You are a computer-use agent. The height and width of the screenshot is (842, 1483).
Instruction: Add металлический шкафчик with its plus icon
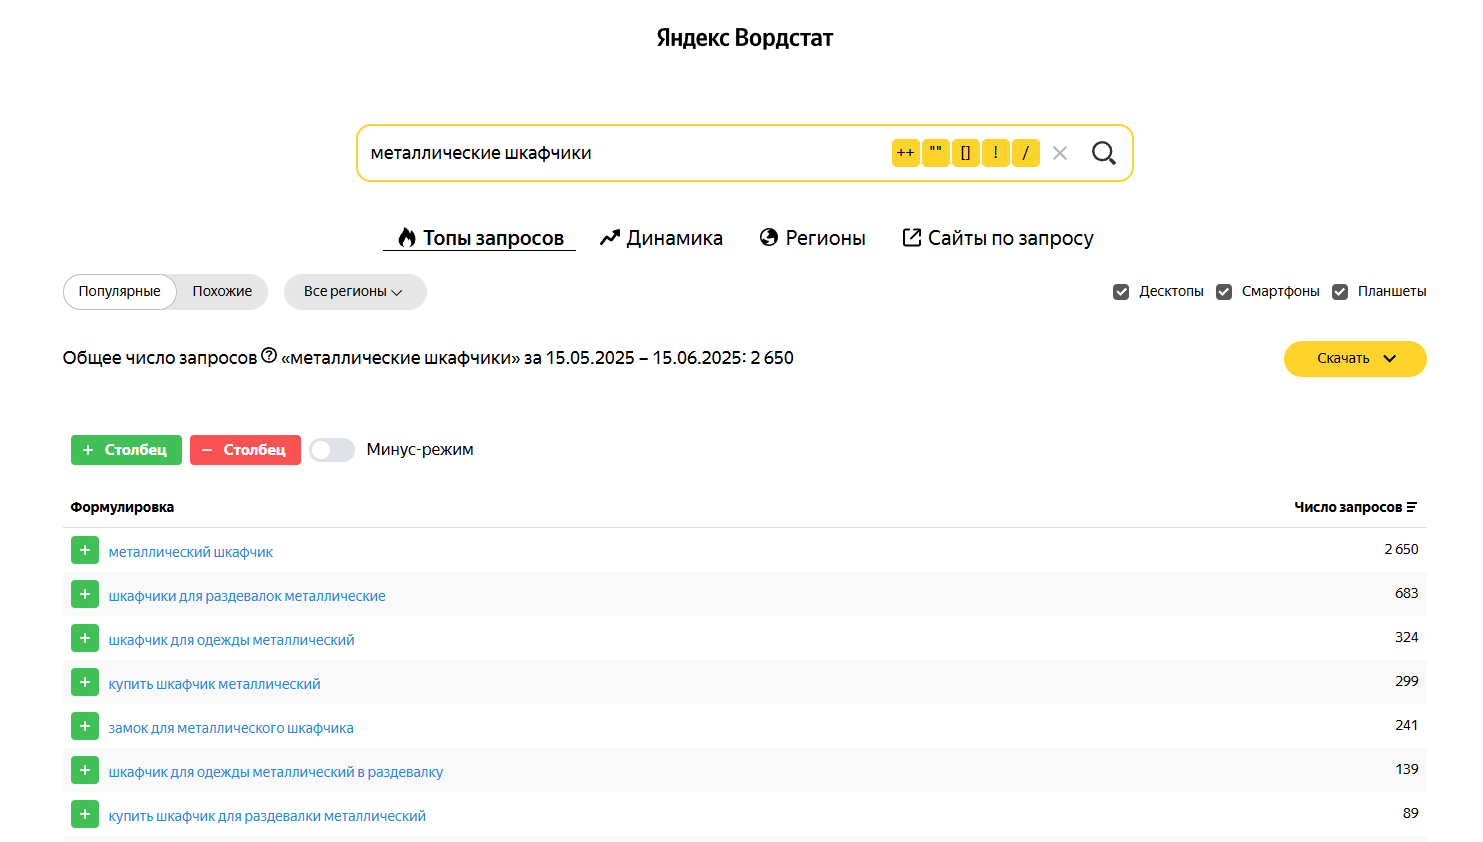point(85,550)
